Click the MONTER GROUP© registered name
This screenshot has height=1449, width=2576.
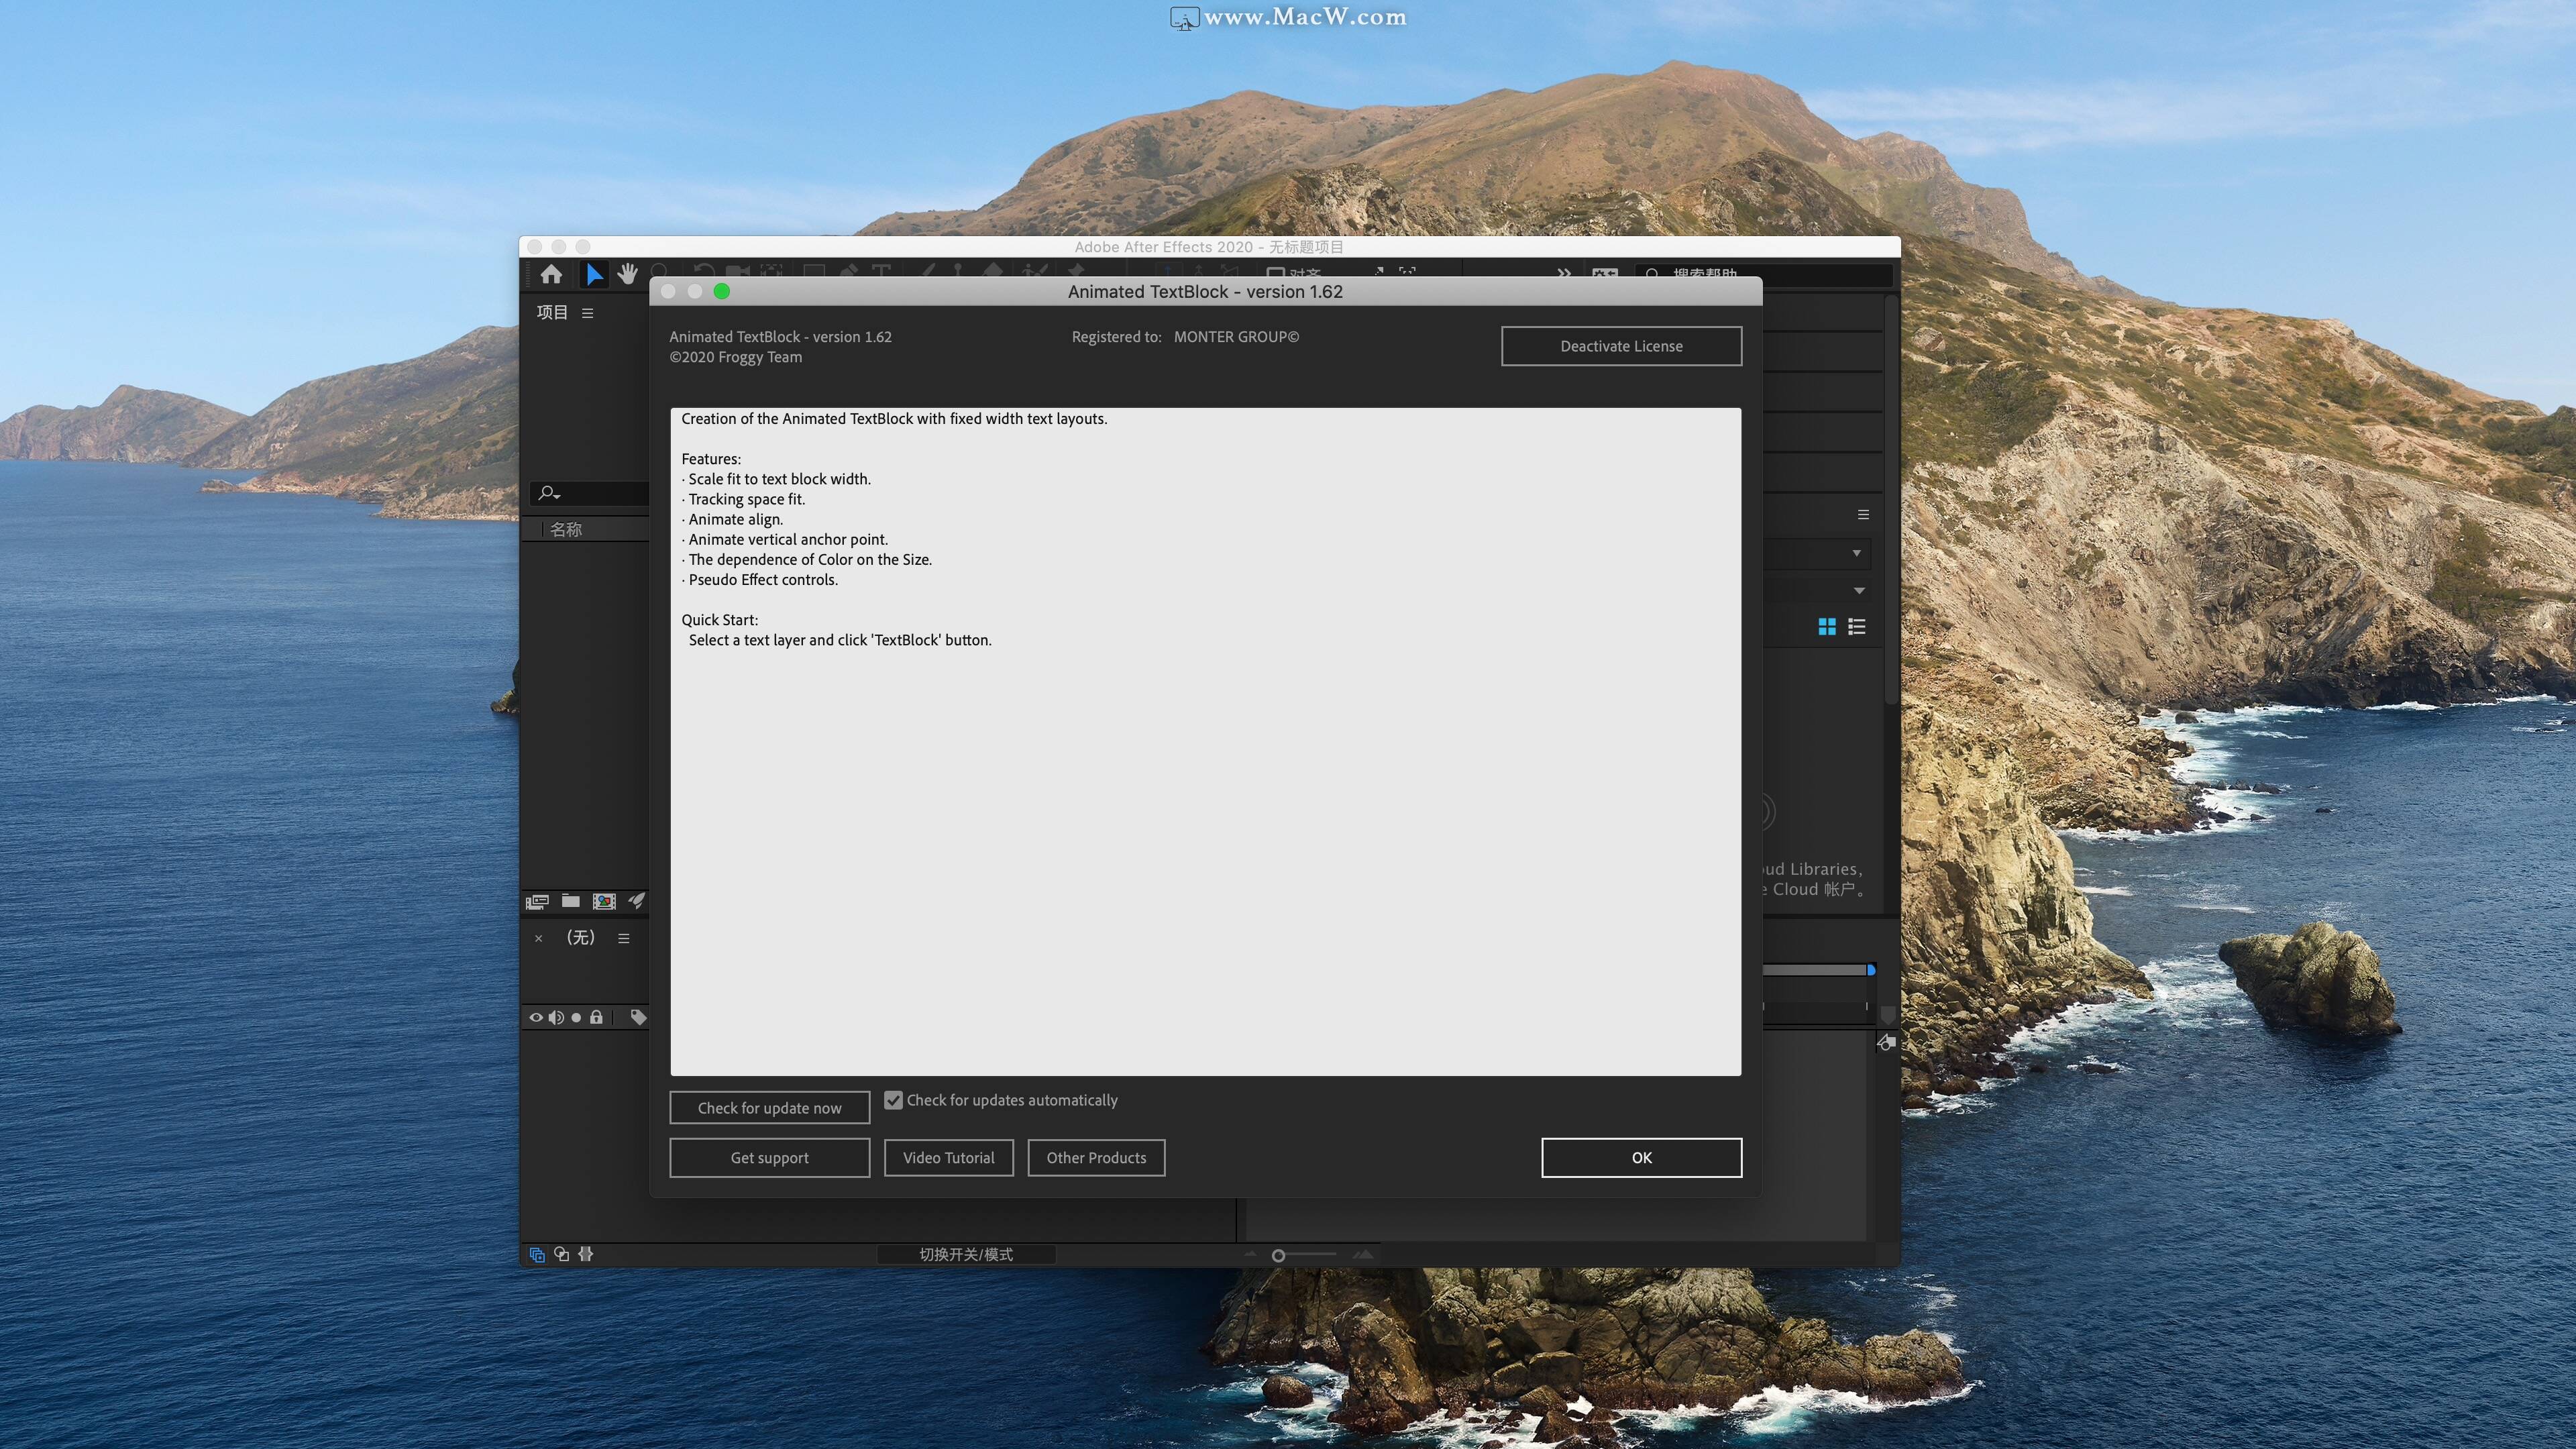click(x=1236, y=337)
